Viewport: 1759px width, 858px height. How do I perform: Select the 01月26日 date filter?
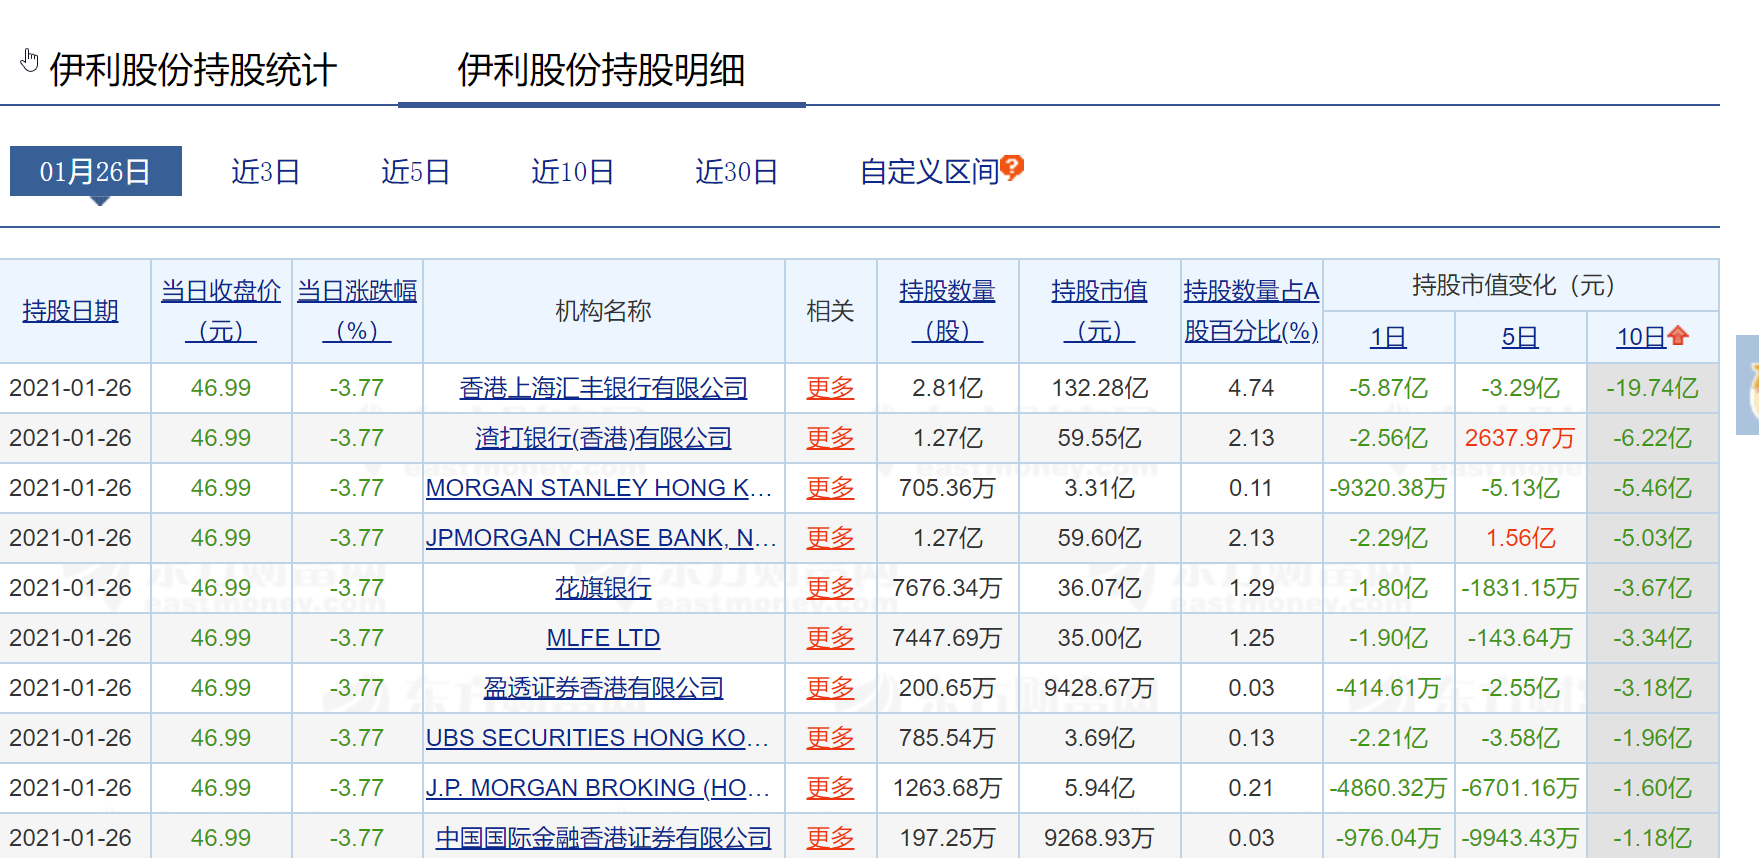tap(96, 171)
